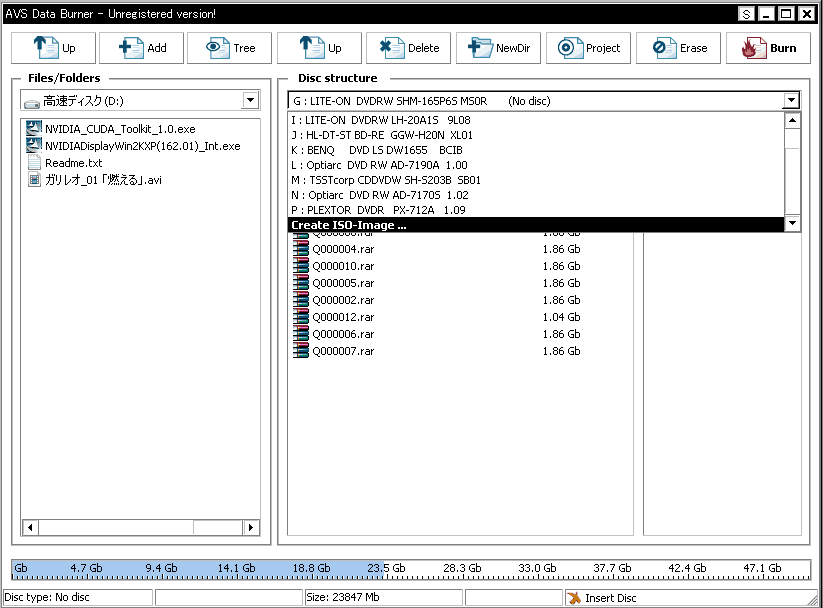The height and width of the screenshot is (608, 823).
Task: Click the Erase disc button
Action: click(678, 48)
